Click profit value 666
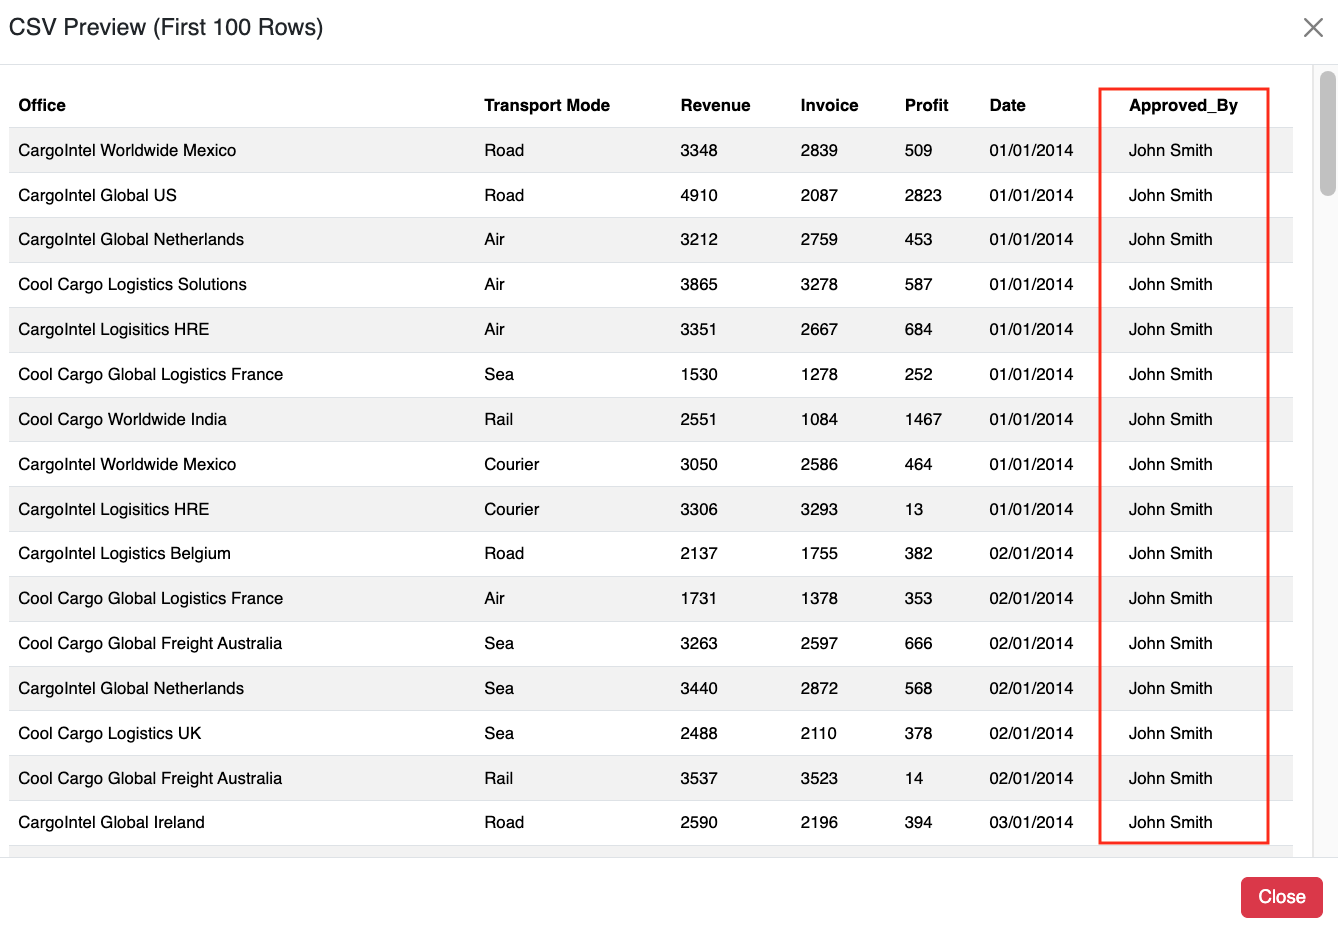Viewport: 1338px width, 932px height. coord(918,643)
